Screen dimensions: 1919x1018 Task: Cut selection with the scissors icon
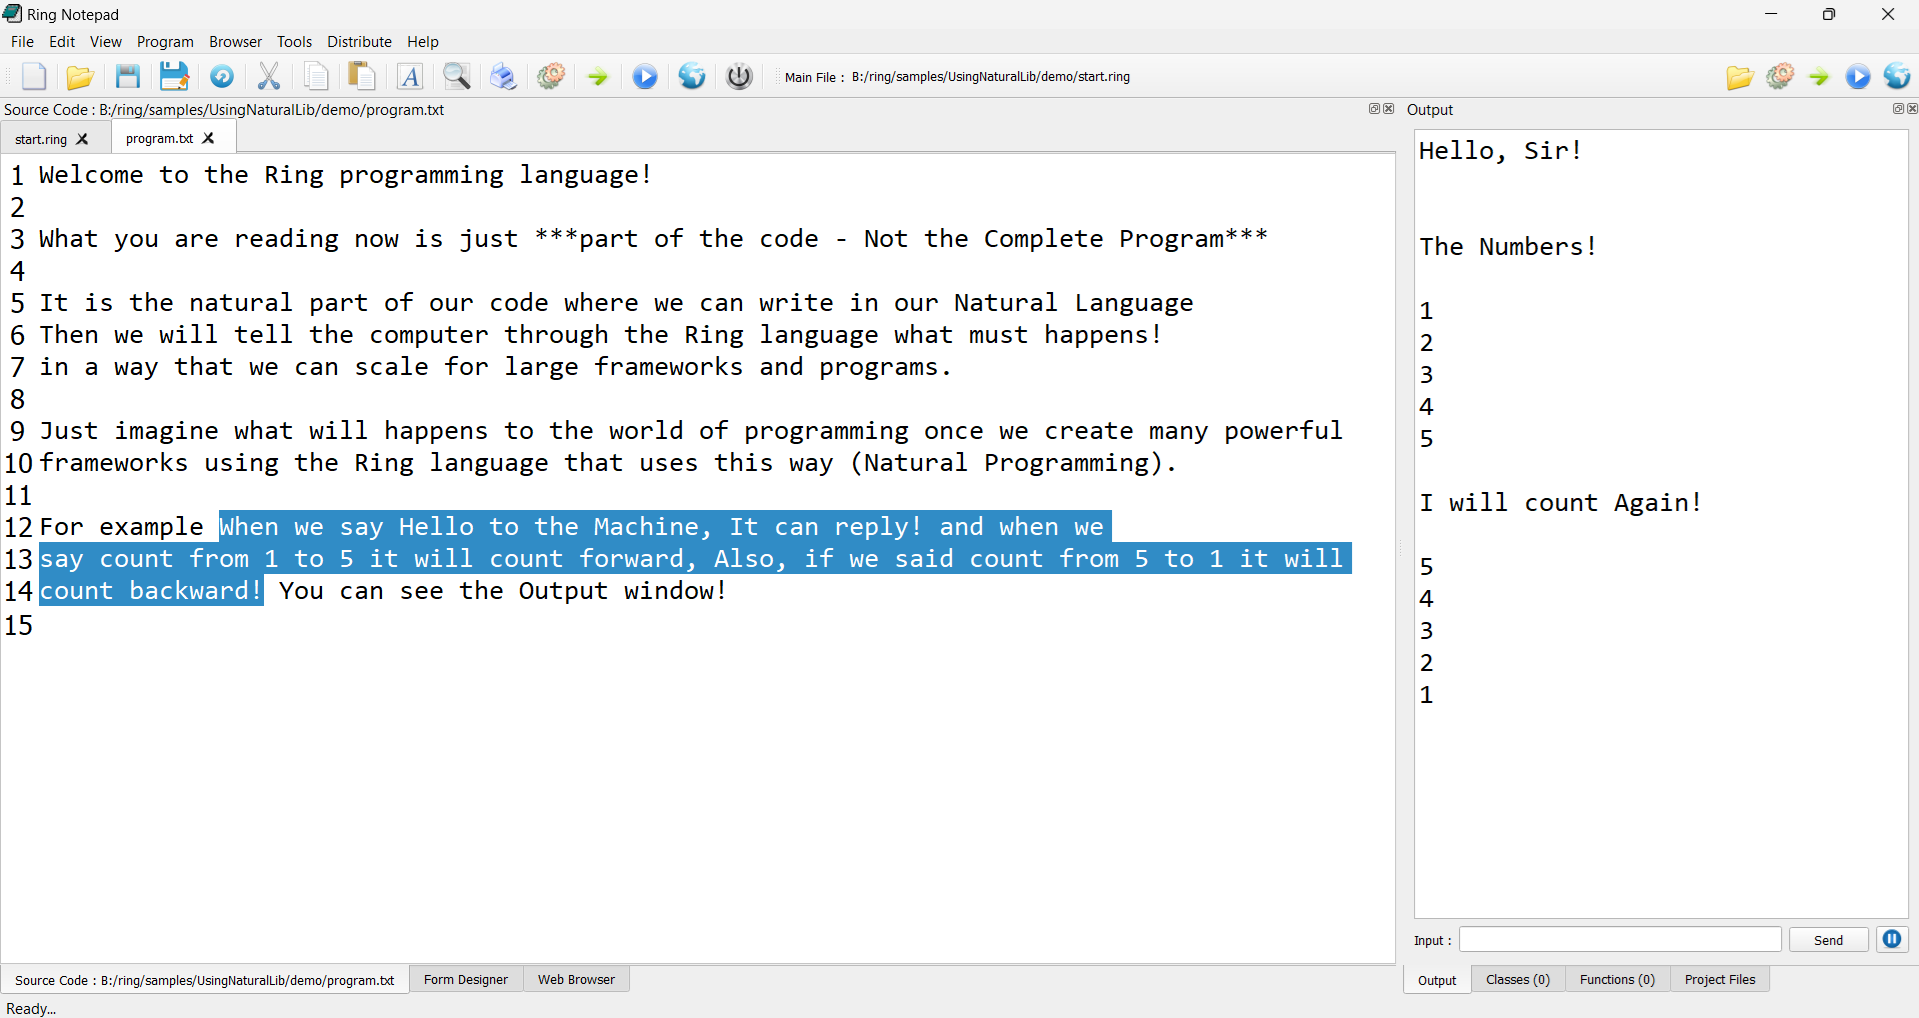click(x=269, y=76)
